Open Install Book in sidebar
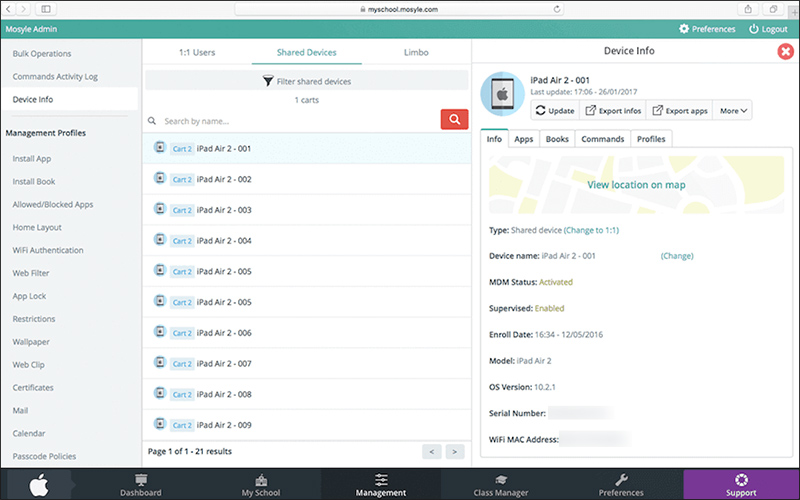 (34, 182)
